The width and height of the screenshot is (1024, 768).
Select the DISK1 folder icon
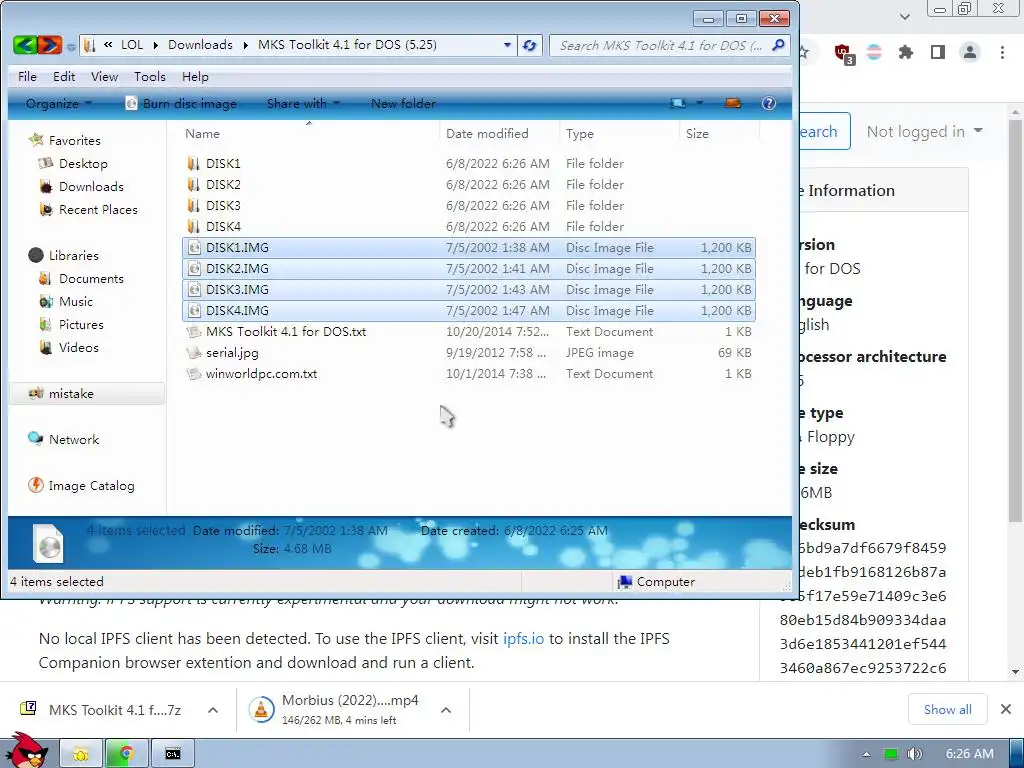tap(193, 163)
